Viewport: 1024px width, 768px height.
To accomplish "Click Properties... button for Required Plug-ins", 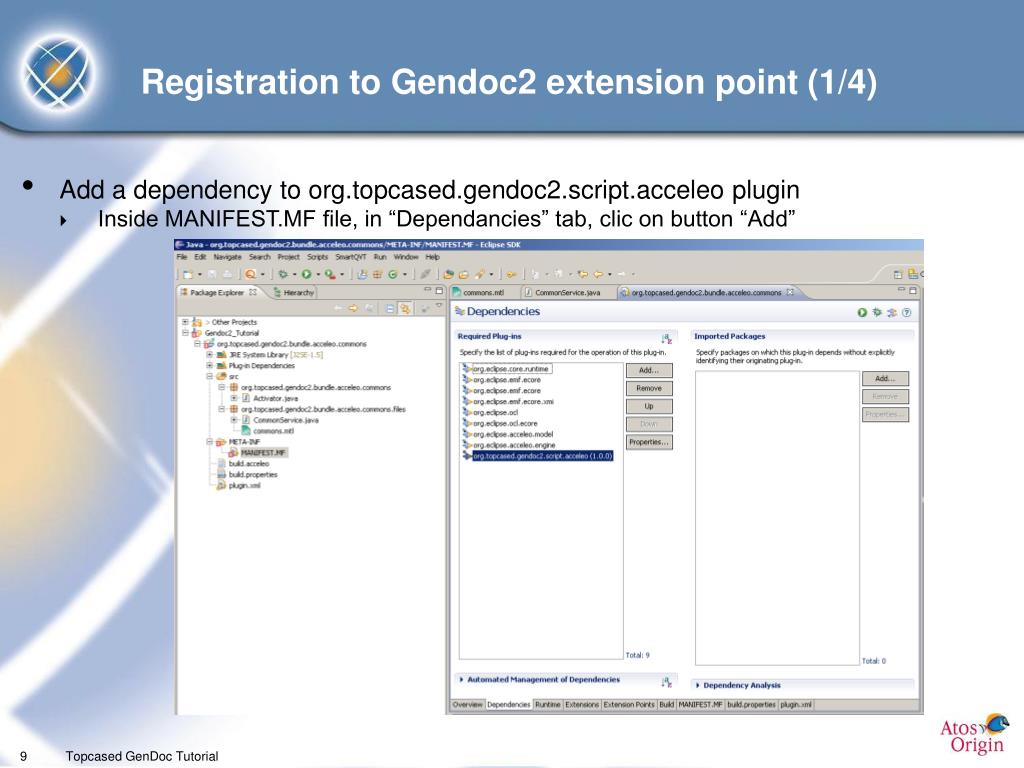I will [648, 442].
